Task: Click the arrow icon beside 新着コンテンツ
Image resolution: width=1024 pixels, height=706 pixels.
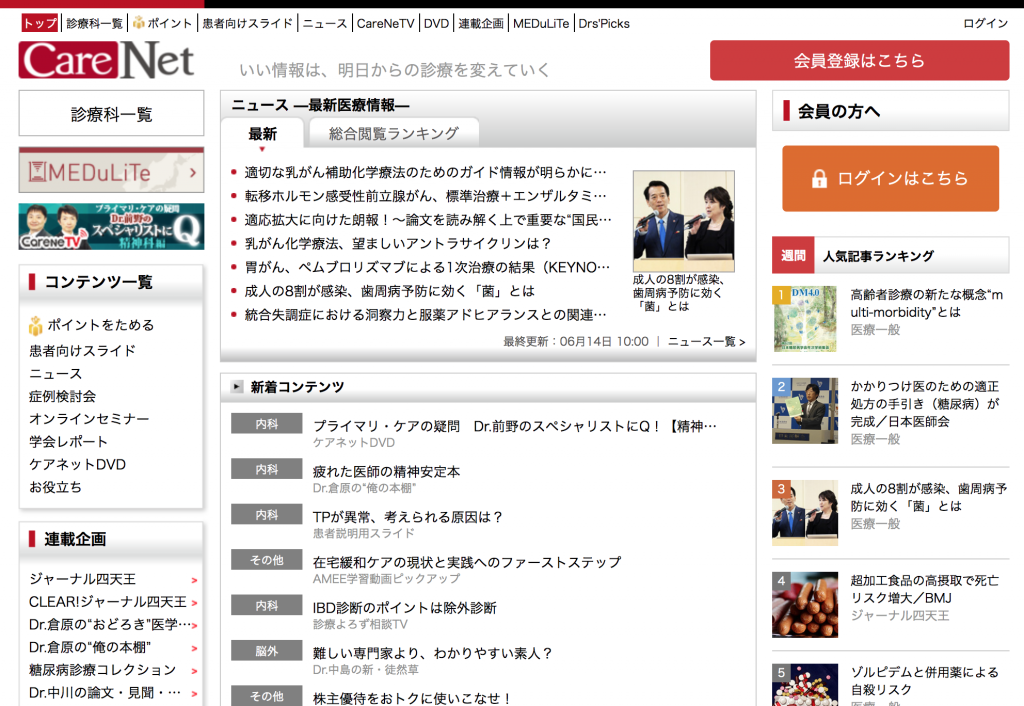Action: (237, 387)
